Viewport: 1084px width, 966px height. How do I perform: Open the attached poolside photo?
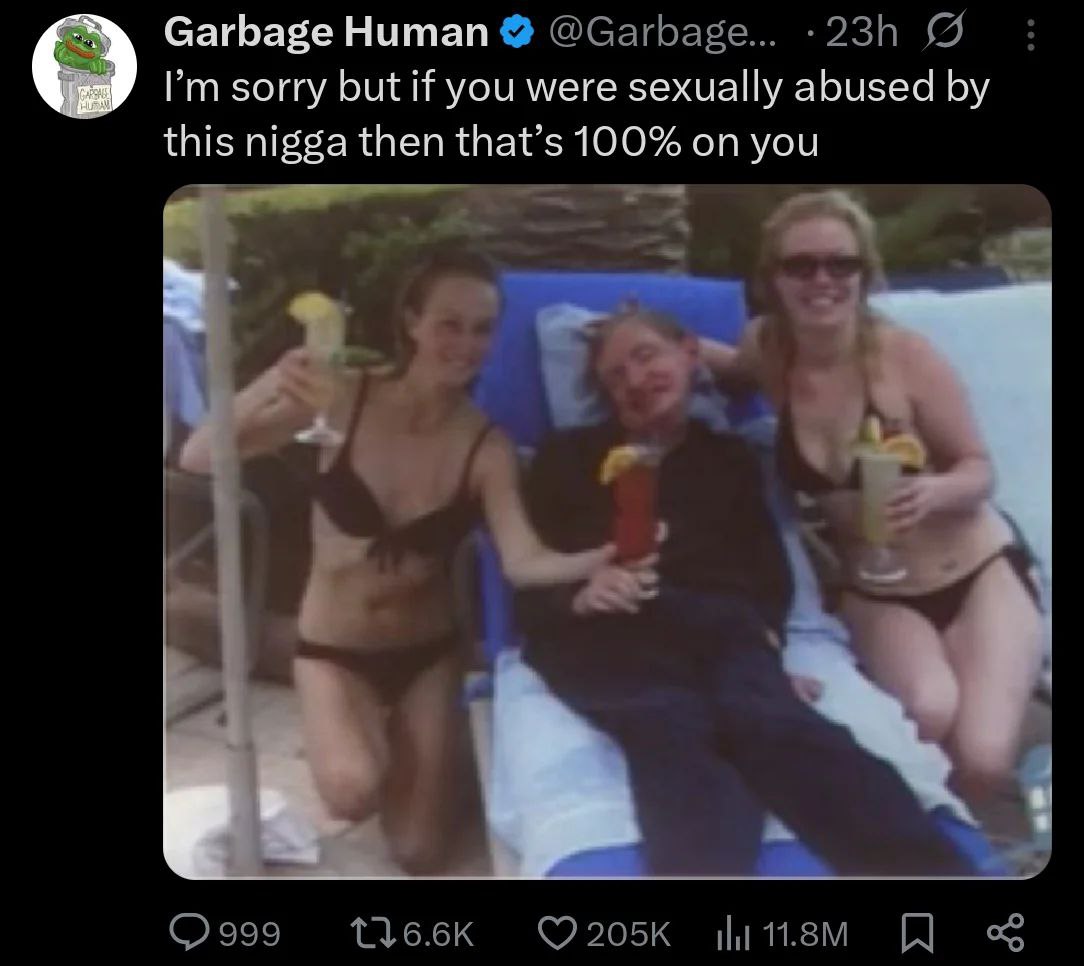click(x=607, y=532)
